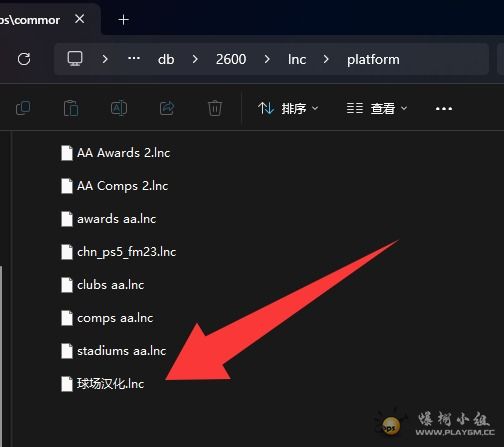Open the 排序 sort dropdown
The width and height of the screenshot is (504, 447).
[288, 108]
